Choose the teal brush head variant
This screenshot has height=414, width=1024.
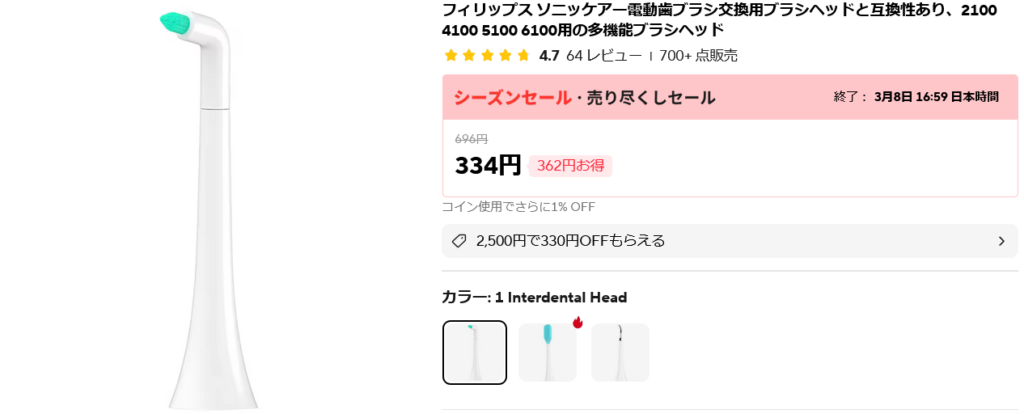547,352
